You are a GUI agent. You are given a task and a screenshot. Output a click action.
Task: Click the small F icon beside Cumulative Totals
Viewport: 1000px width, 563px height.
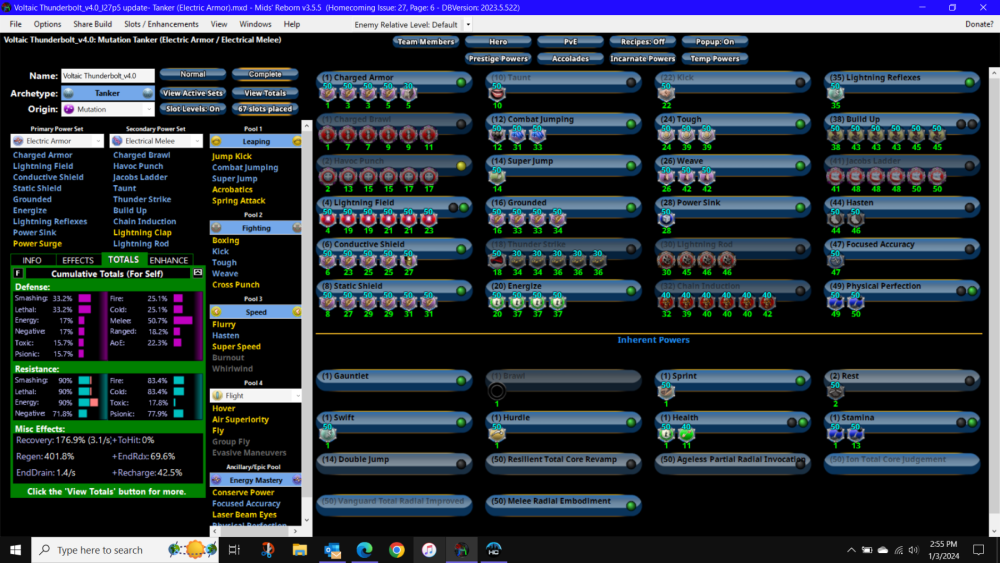[x=17, y=273]
